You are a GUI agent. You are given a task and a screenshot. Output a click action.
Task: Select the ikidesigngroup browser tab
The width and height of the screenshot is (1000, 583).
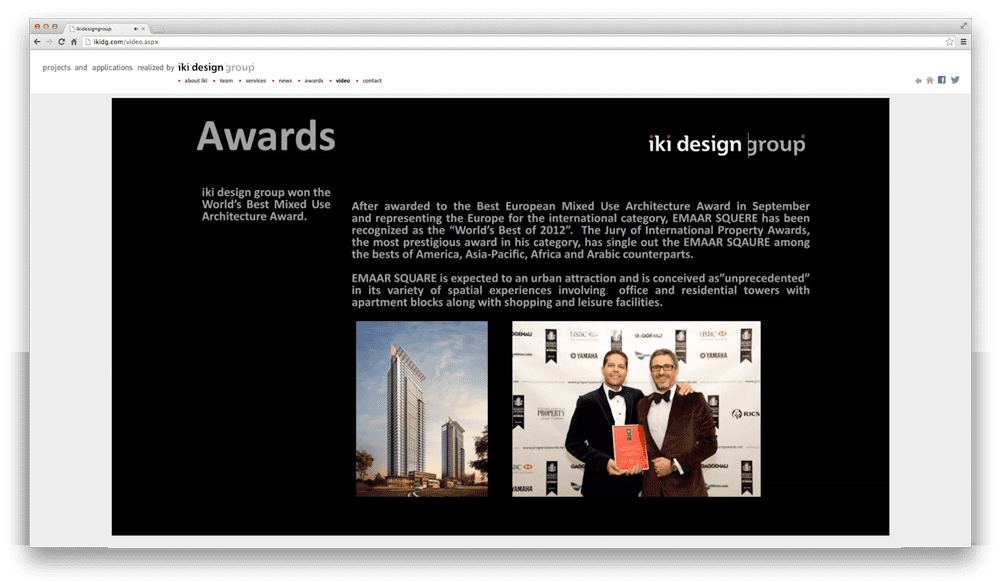point(107,29)
